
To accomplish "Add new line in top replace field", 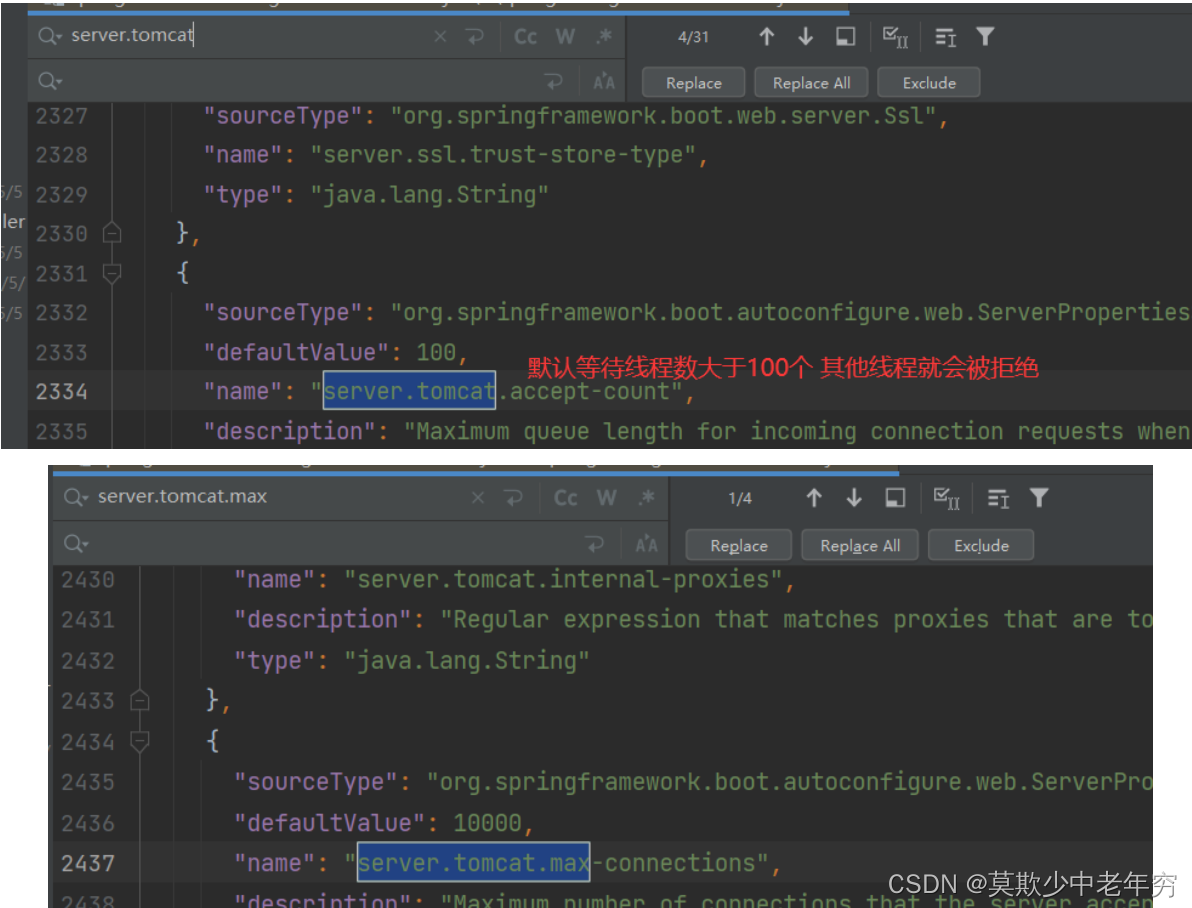I will click(x=553, y=81).
